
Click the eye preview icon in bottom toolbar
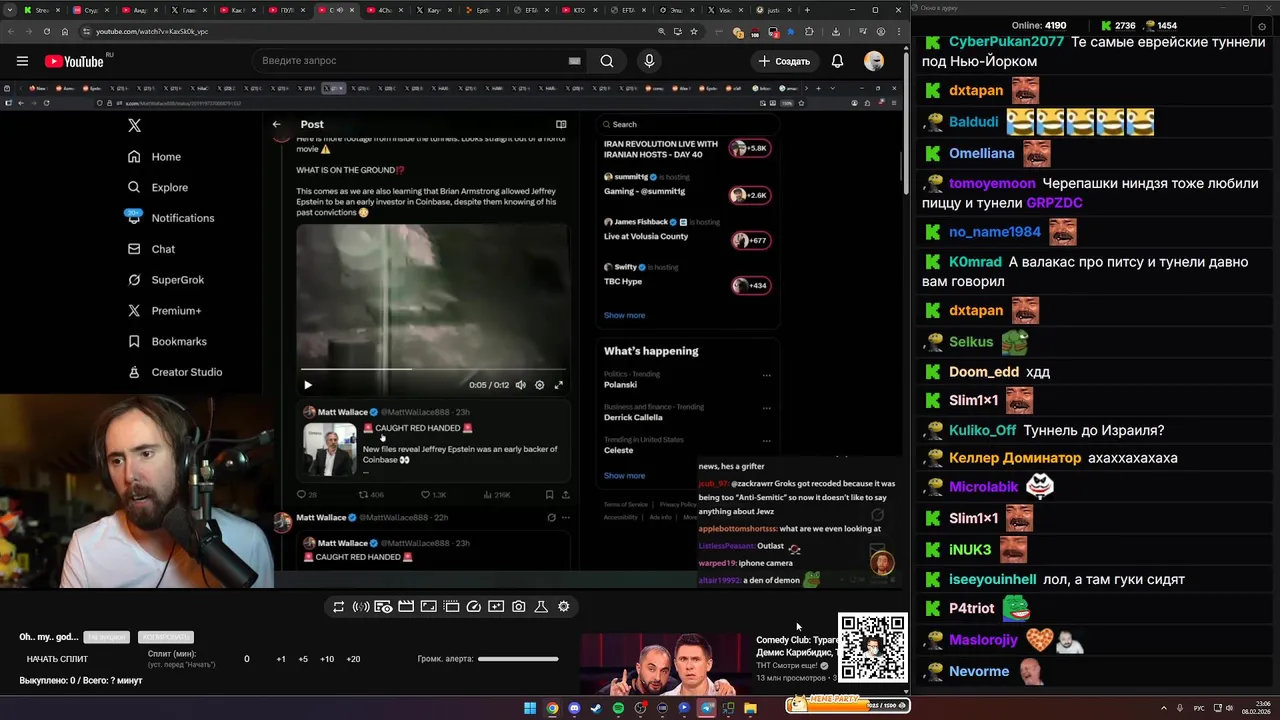[x=383, y=607]
